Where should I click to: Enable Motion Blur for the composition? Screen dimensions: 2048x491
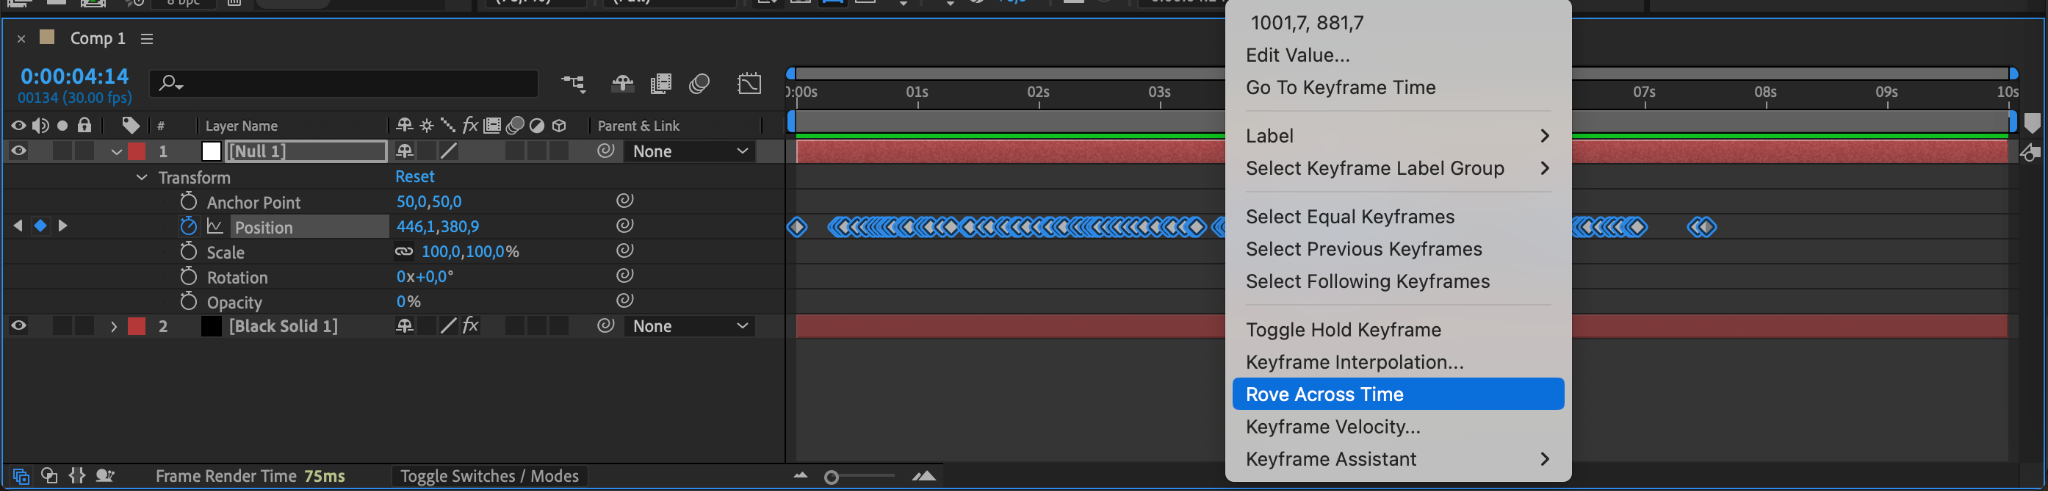coord(700,84)
